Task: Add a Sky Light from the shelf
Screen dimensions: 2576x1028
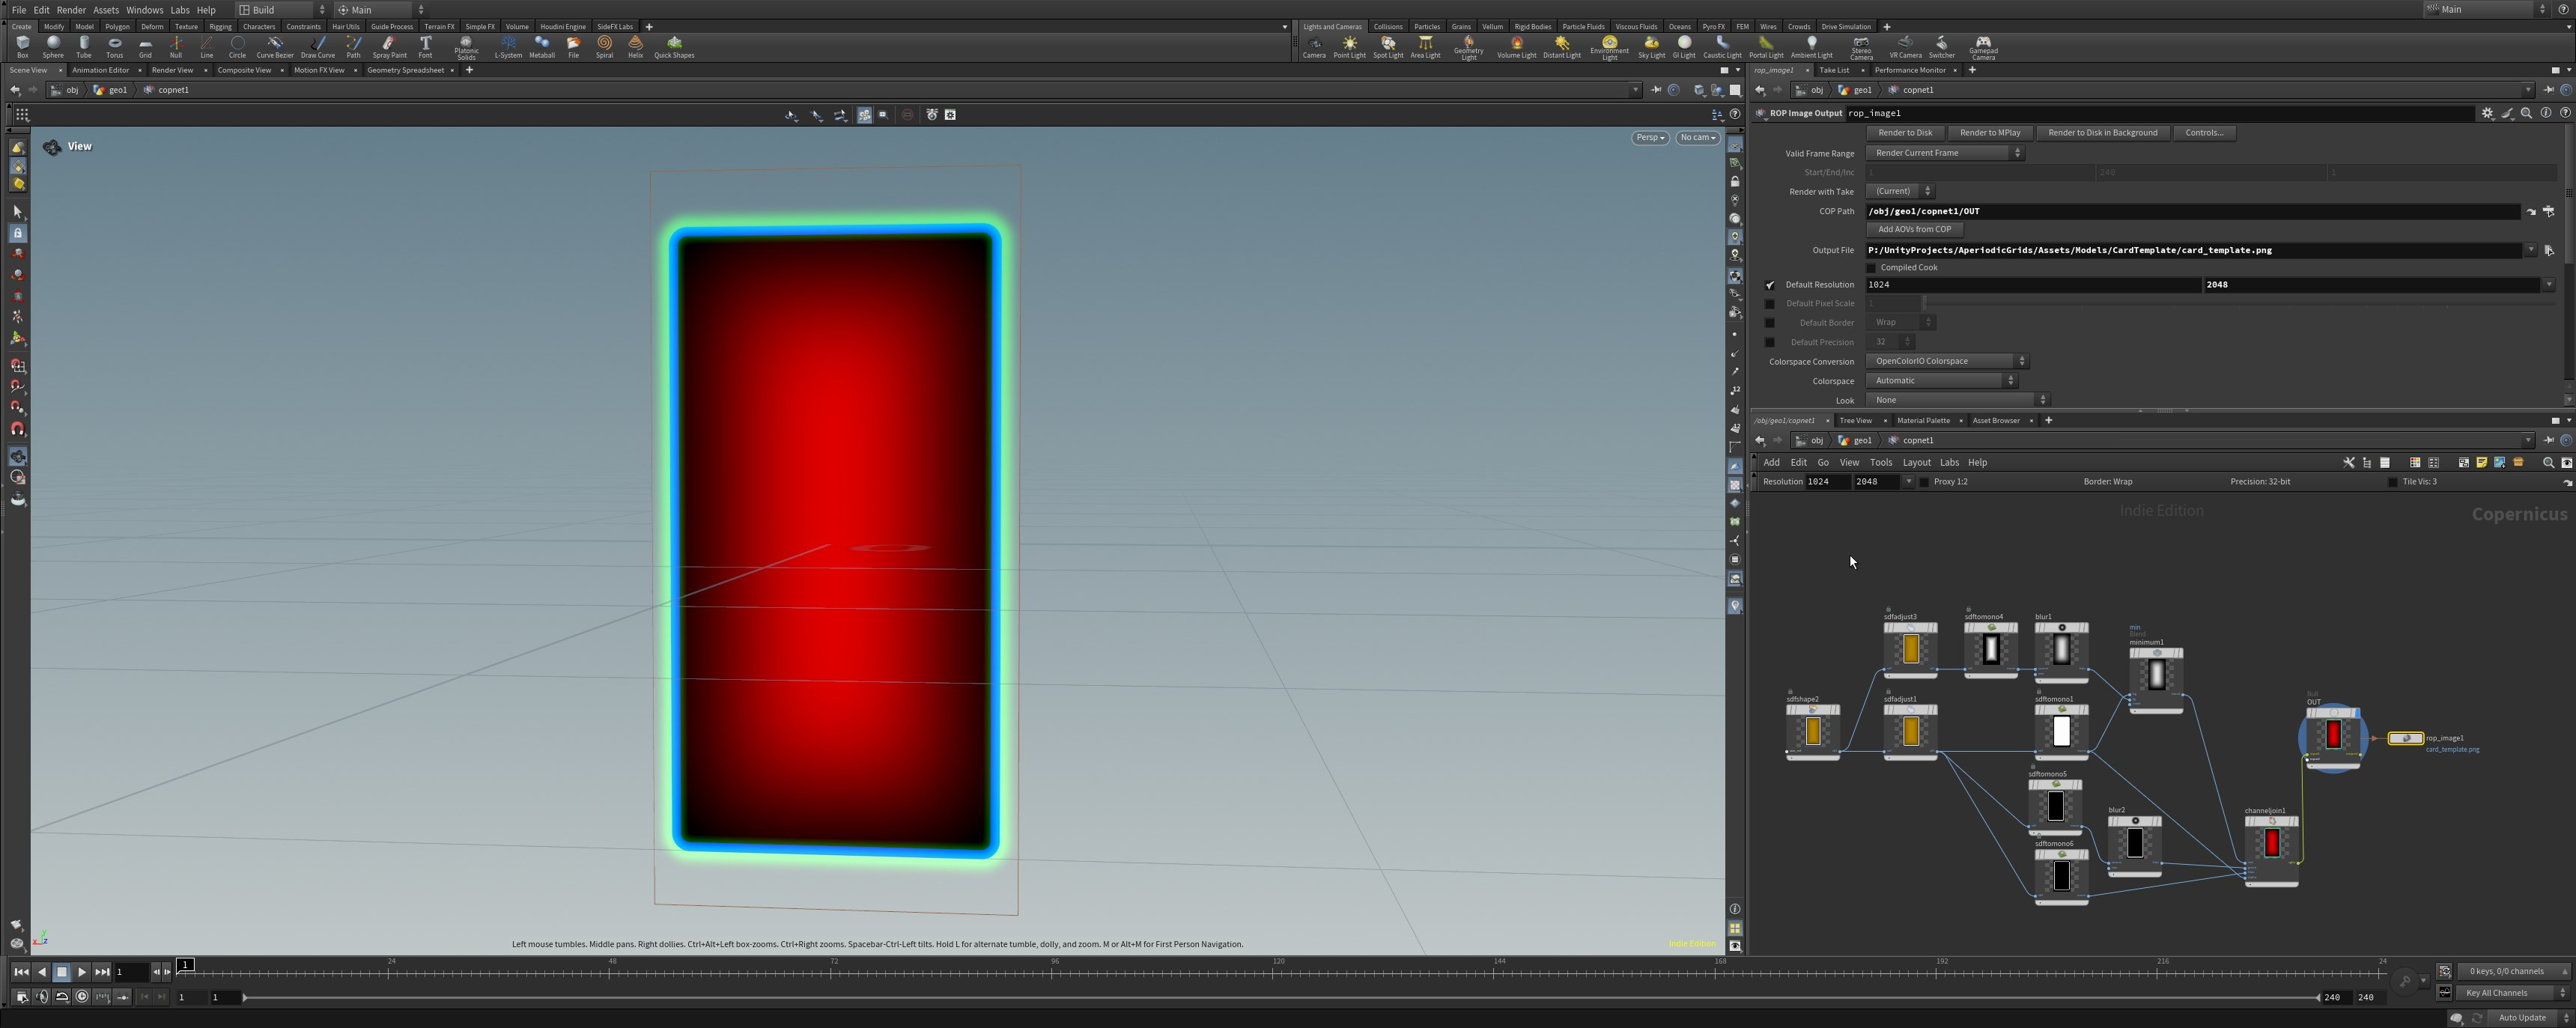Action: pos(1651,46)
